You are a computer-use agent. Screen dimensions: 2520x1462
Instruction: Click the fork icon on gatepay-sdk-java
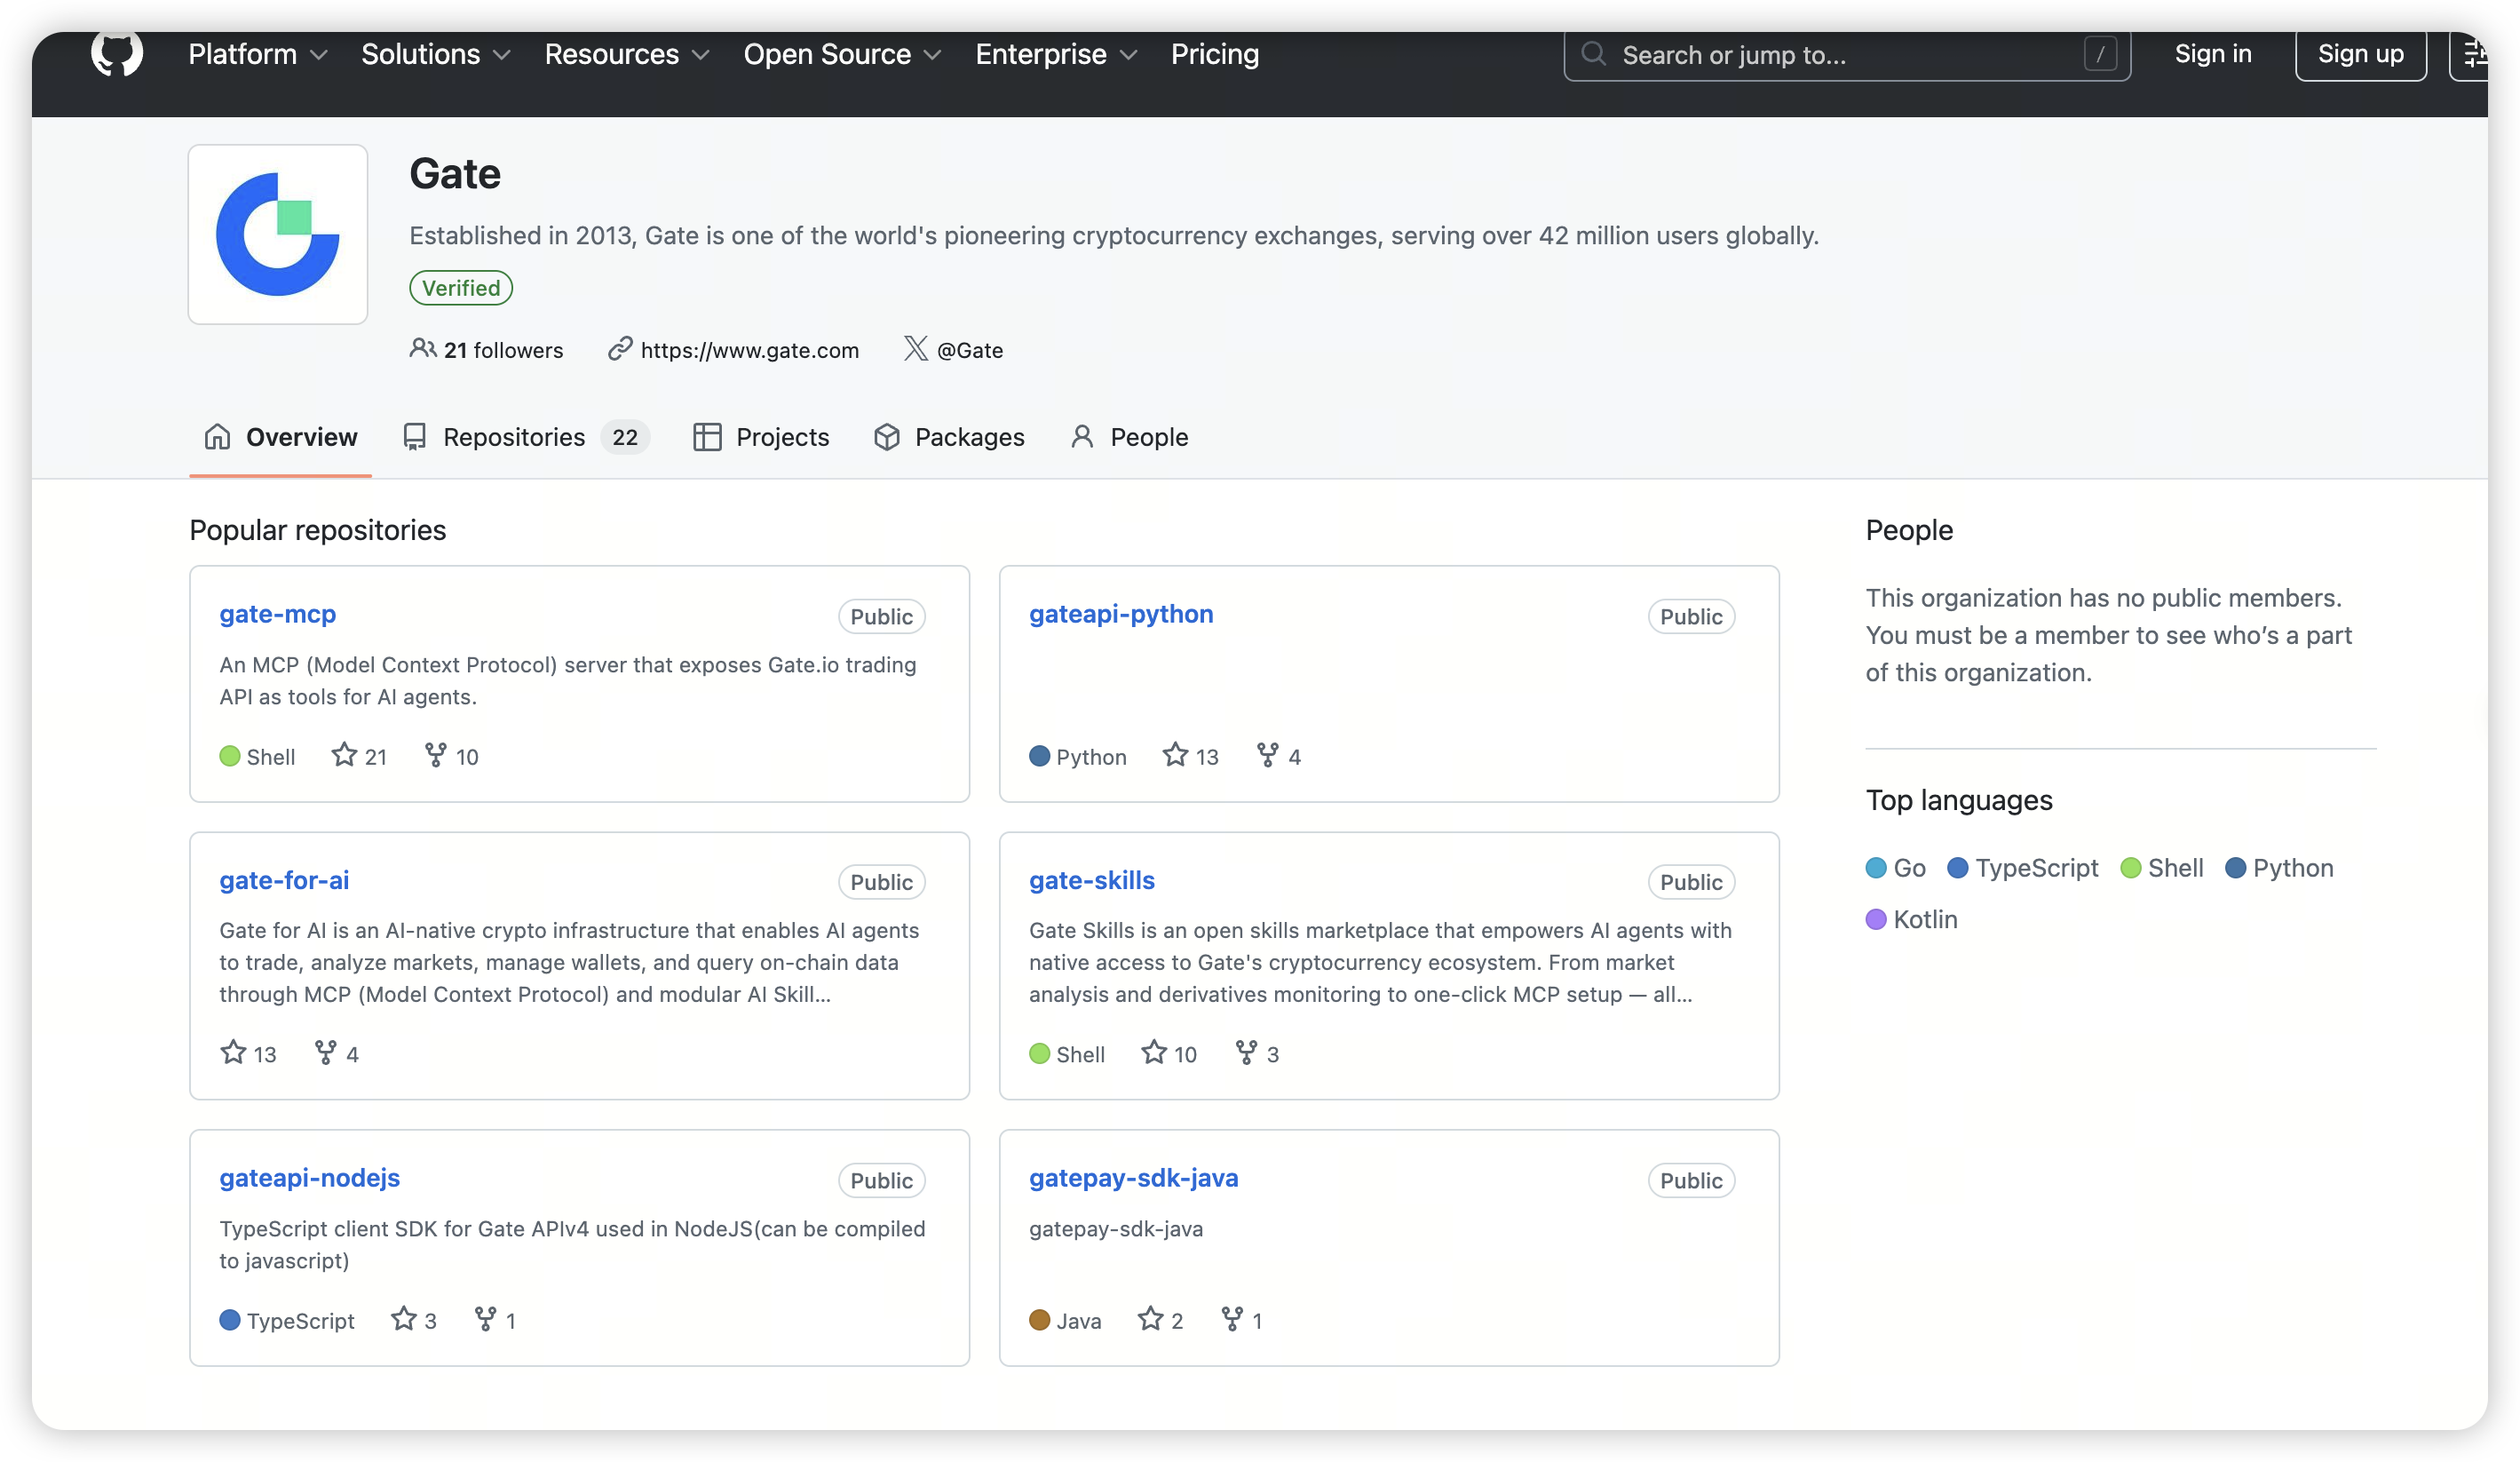1232,1319
